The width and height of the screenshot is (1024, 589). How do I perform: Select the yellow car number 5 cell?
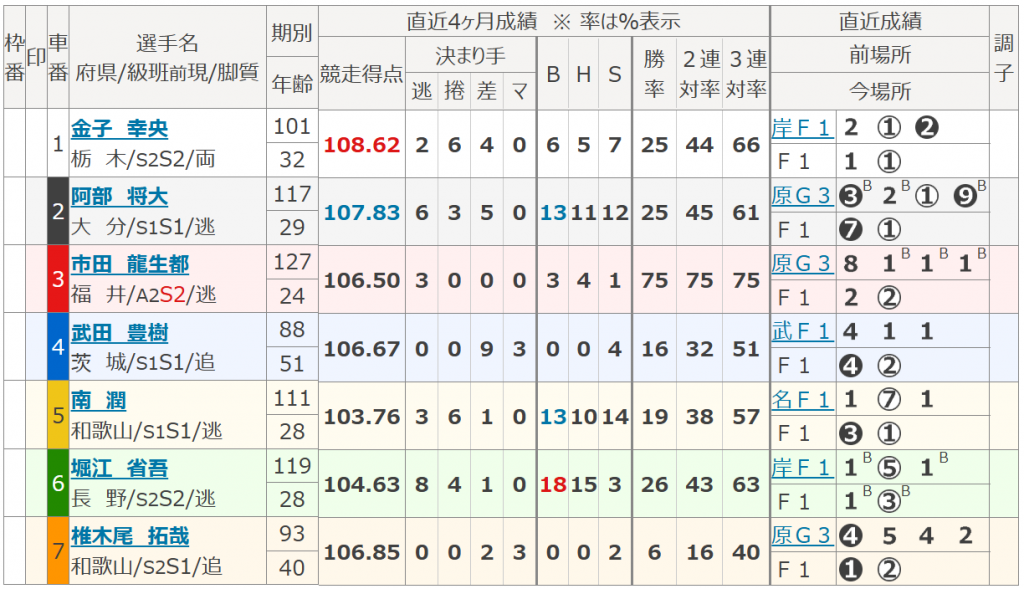click(58, 415)
